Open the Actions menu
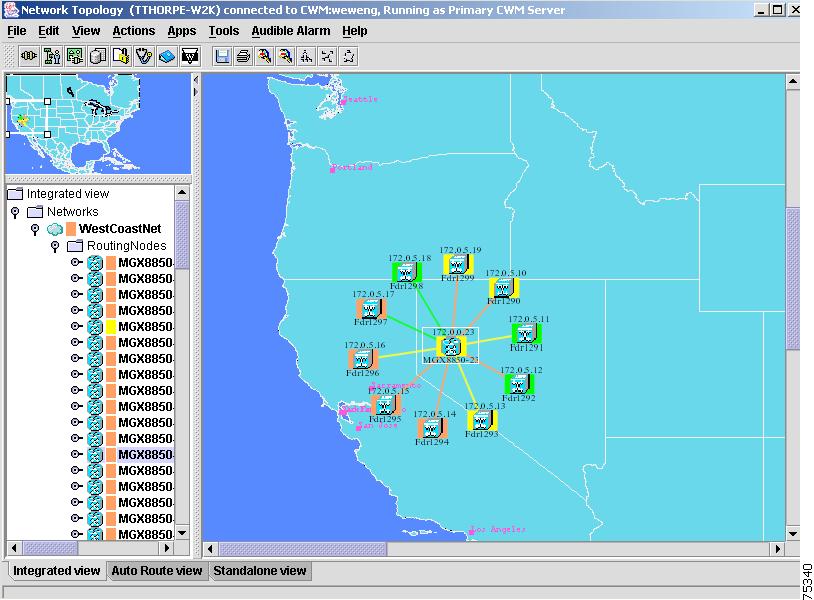Viewport: 814px width, 600px height. pyautogui.click(x=133, y=31)
